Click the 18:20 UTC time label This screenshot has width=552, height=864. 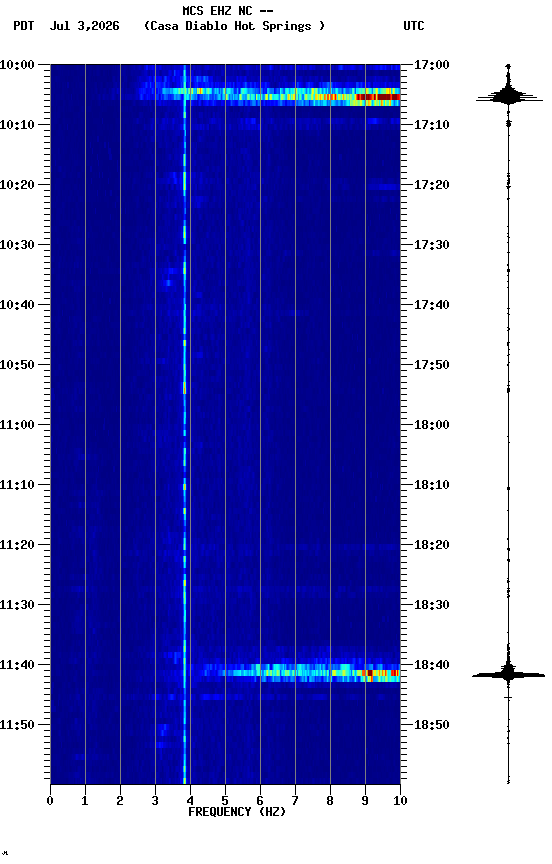pos(432,546)
